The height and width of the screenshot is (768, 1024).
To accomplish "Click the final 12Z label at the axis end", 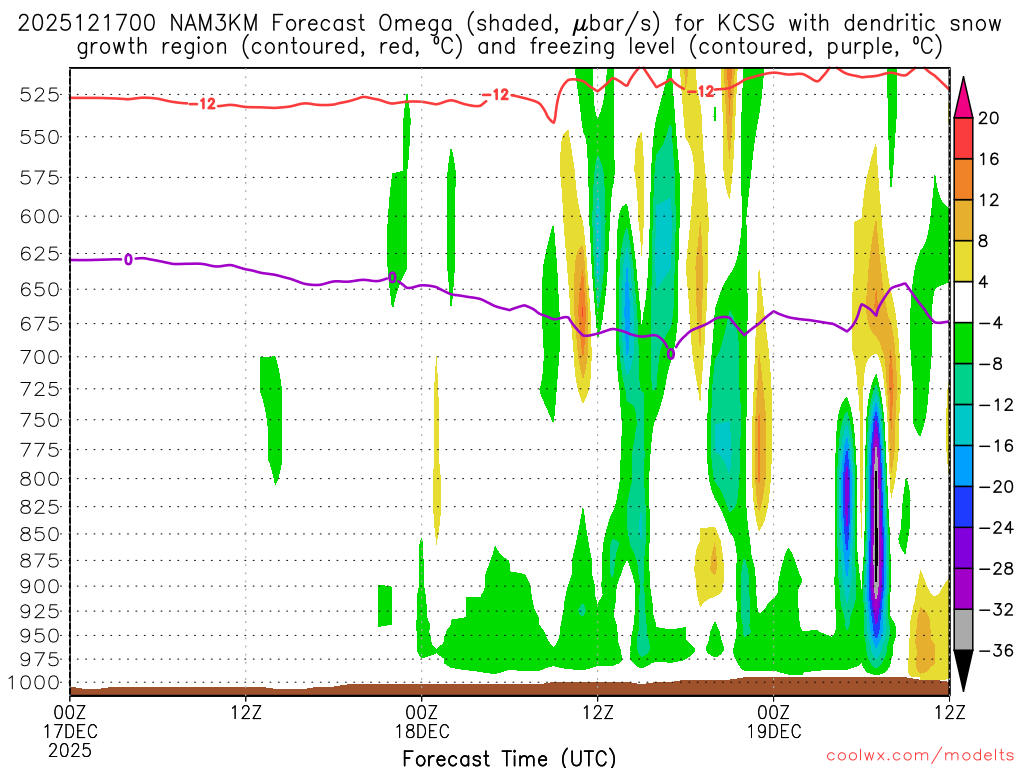I will coord(949,712).
